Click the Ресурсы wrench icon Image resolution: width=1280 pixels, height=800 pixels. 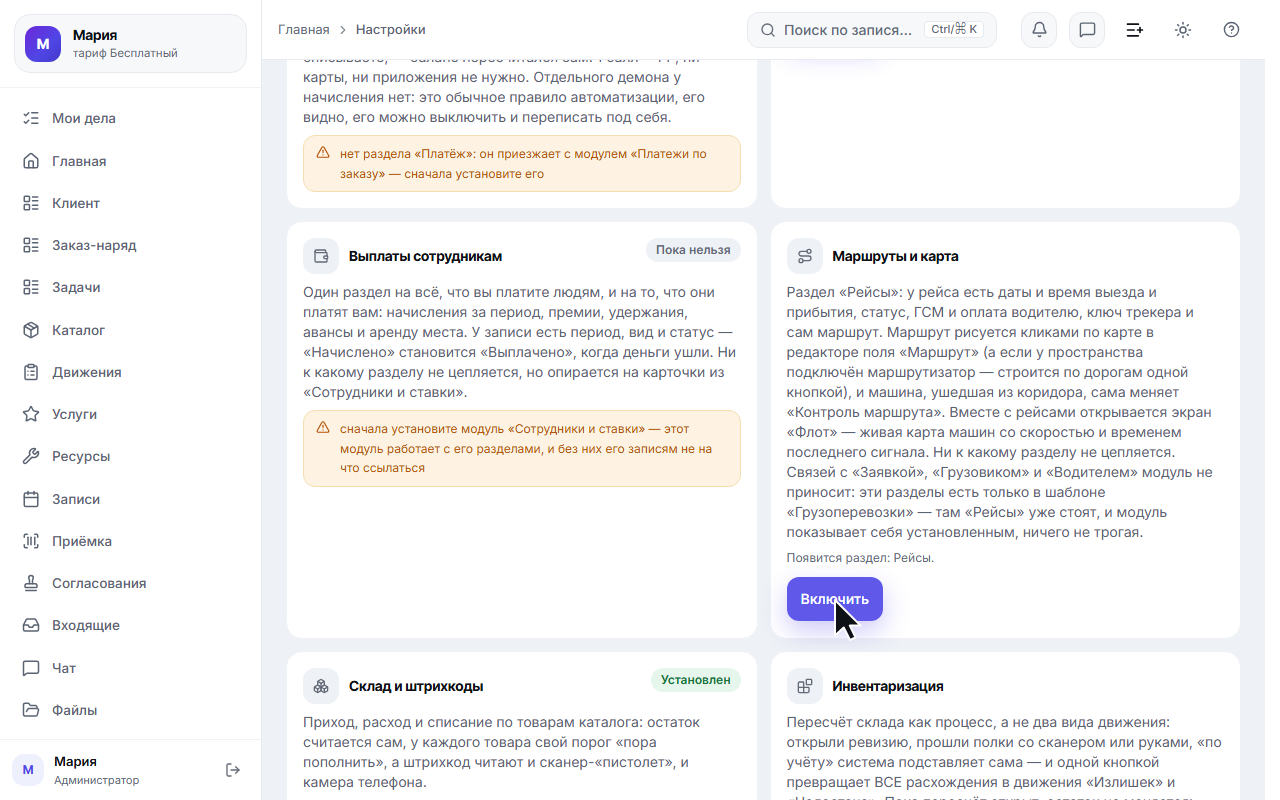pos(31,456)
